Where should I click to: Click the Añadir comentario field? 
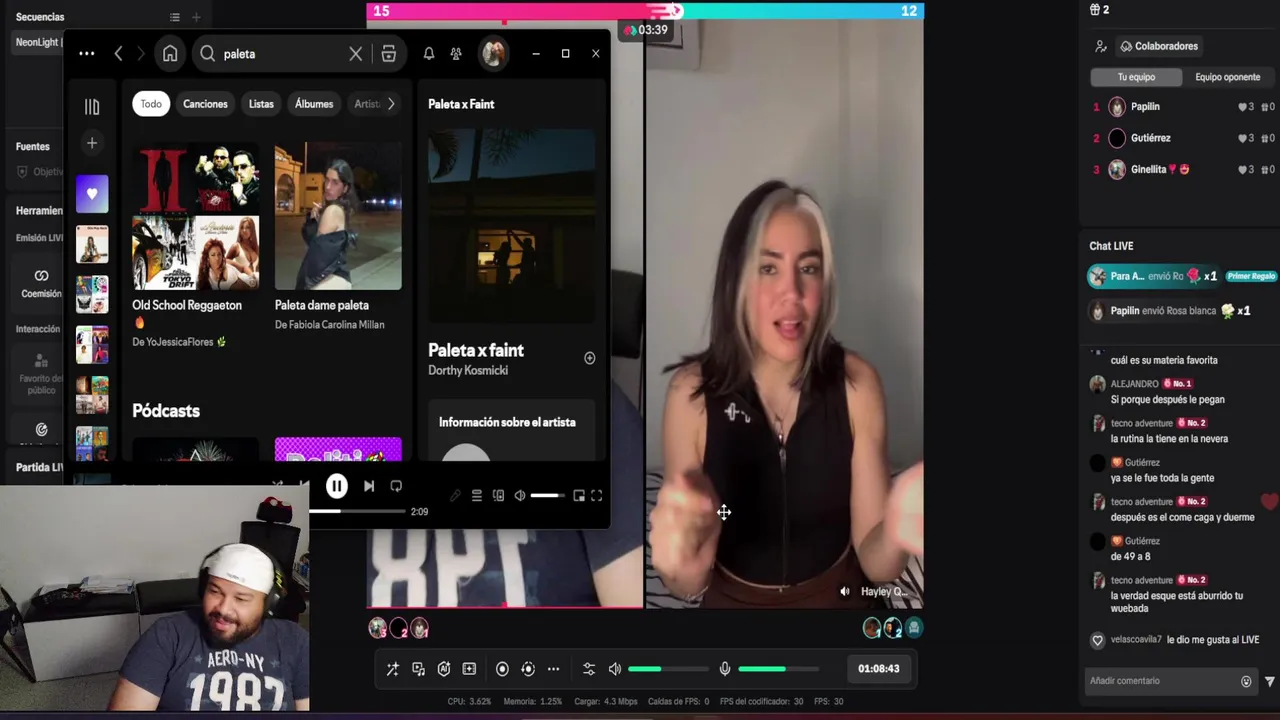(x=1160, y=681)
